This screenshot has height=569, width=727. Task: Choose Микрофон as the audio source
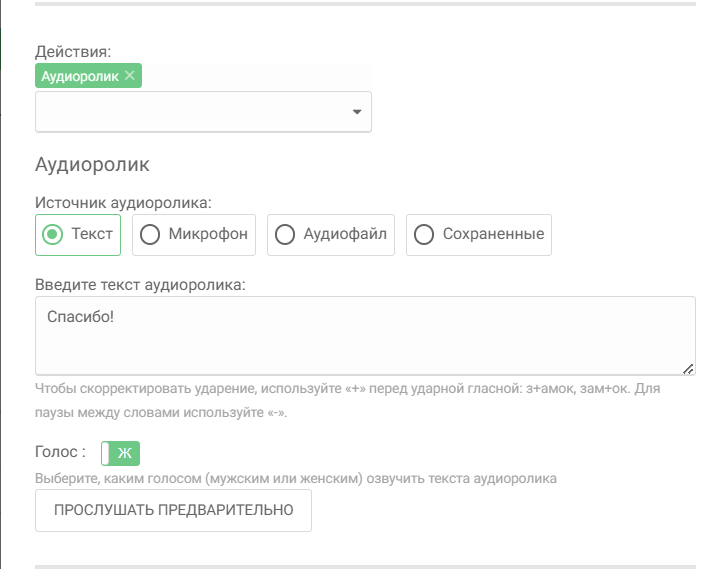pyautogui.click(x=194, y=235)
